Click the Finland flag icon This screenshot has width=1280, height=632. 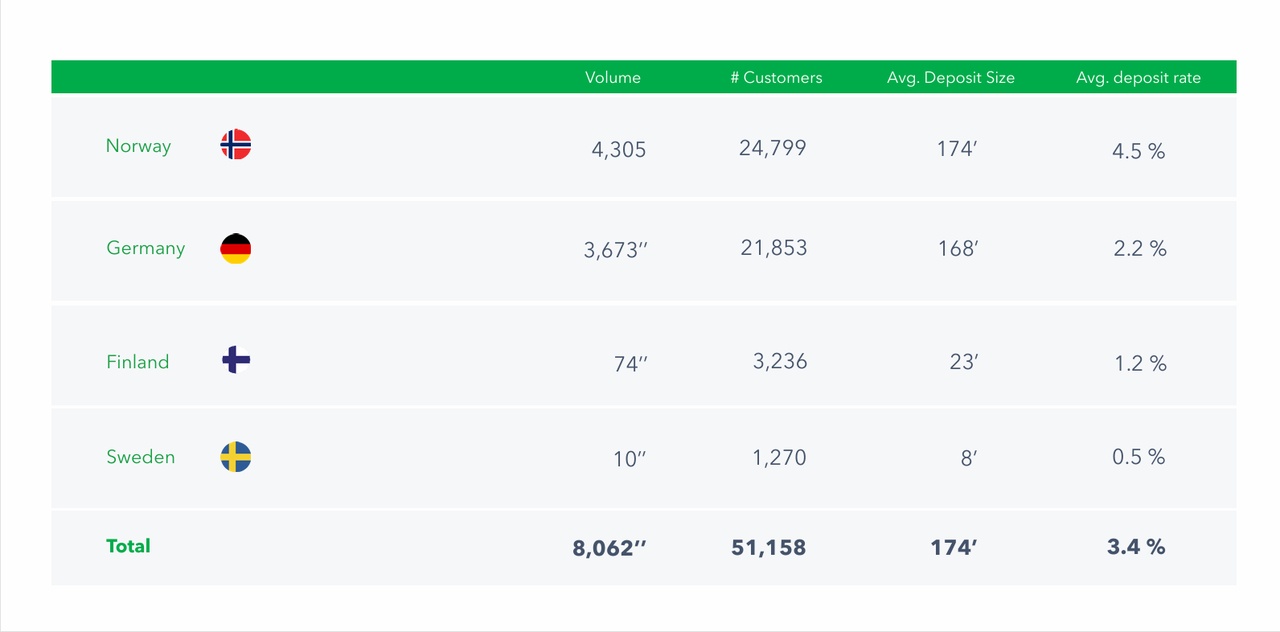click(x=236, y=360)
